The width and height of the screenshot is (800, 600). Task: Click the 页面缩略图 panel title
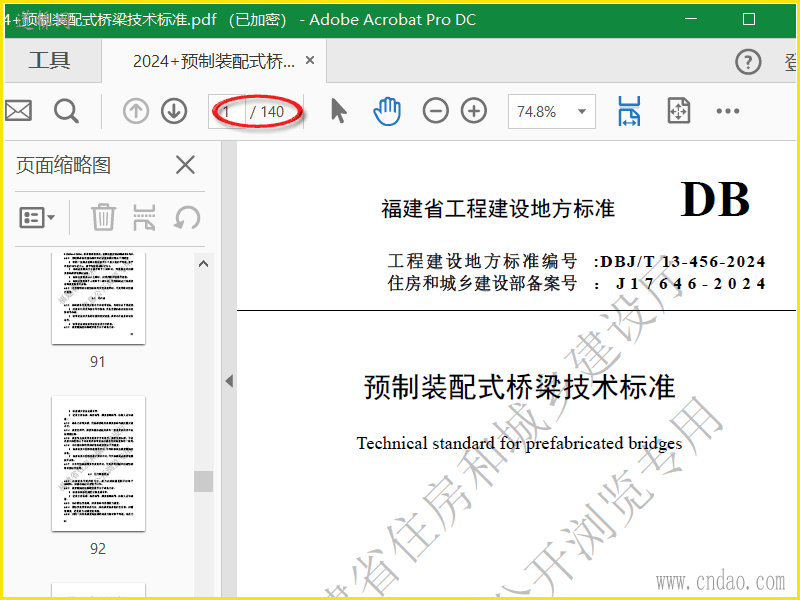(x=63, y=165)
